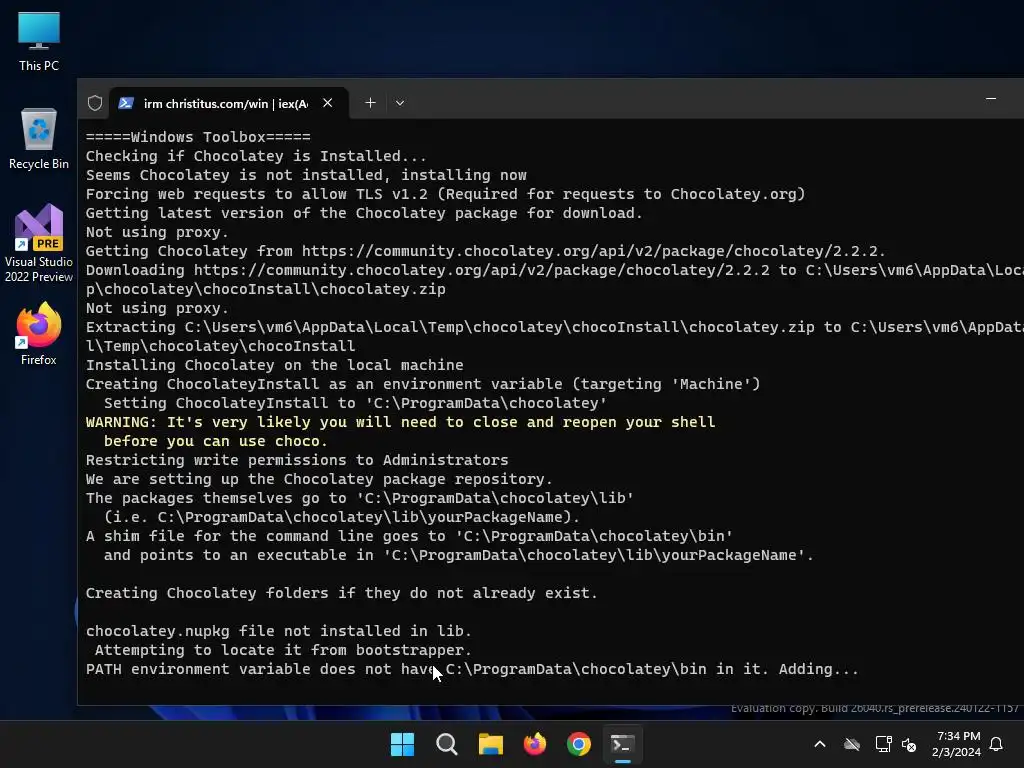Image resolution: width=1024 pixels, height=768 pixels.
Task: Click the '=====Windows Toolbox=====' header text
Action: 198,137
